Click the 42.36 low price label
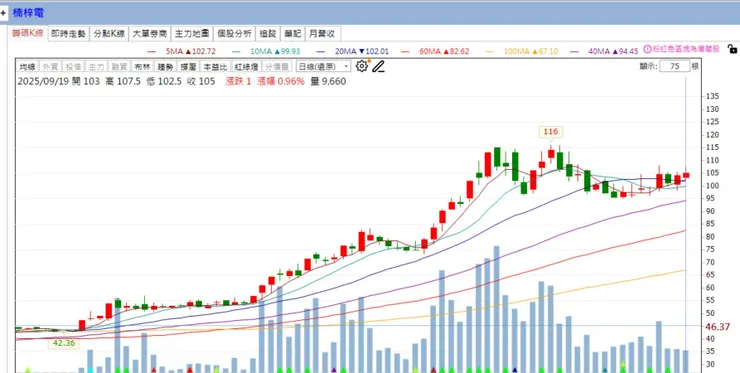Screen dimensions: 740x373 click(x=64, y=343)
